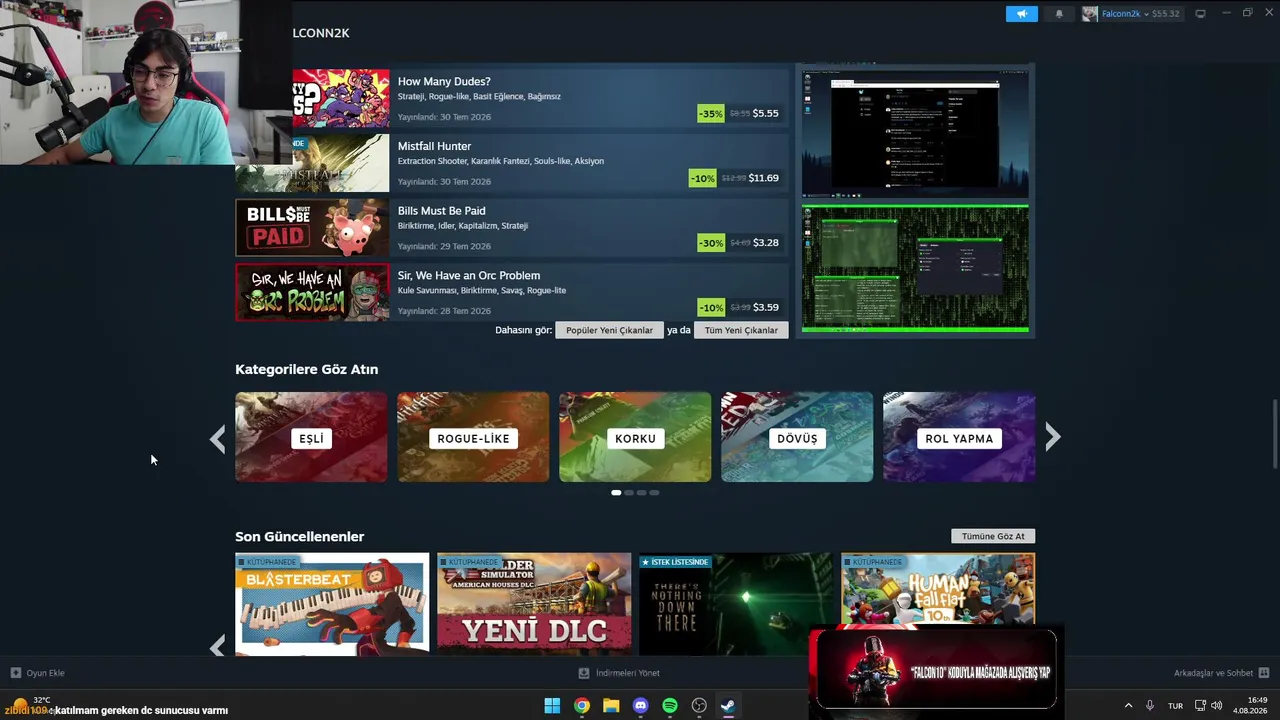Go to previous categories with left arrow
1280x720 pixels.
tap(217, 437)
